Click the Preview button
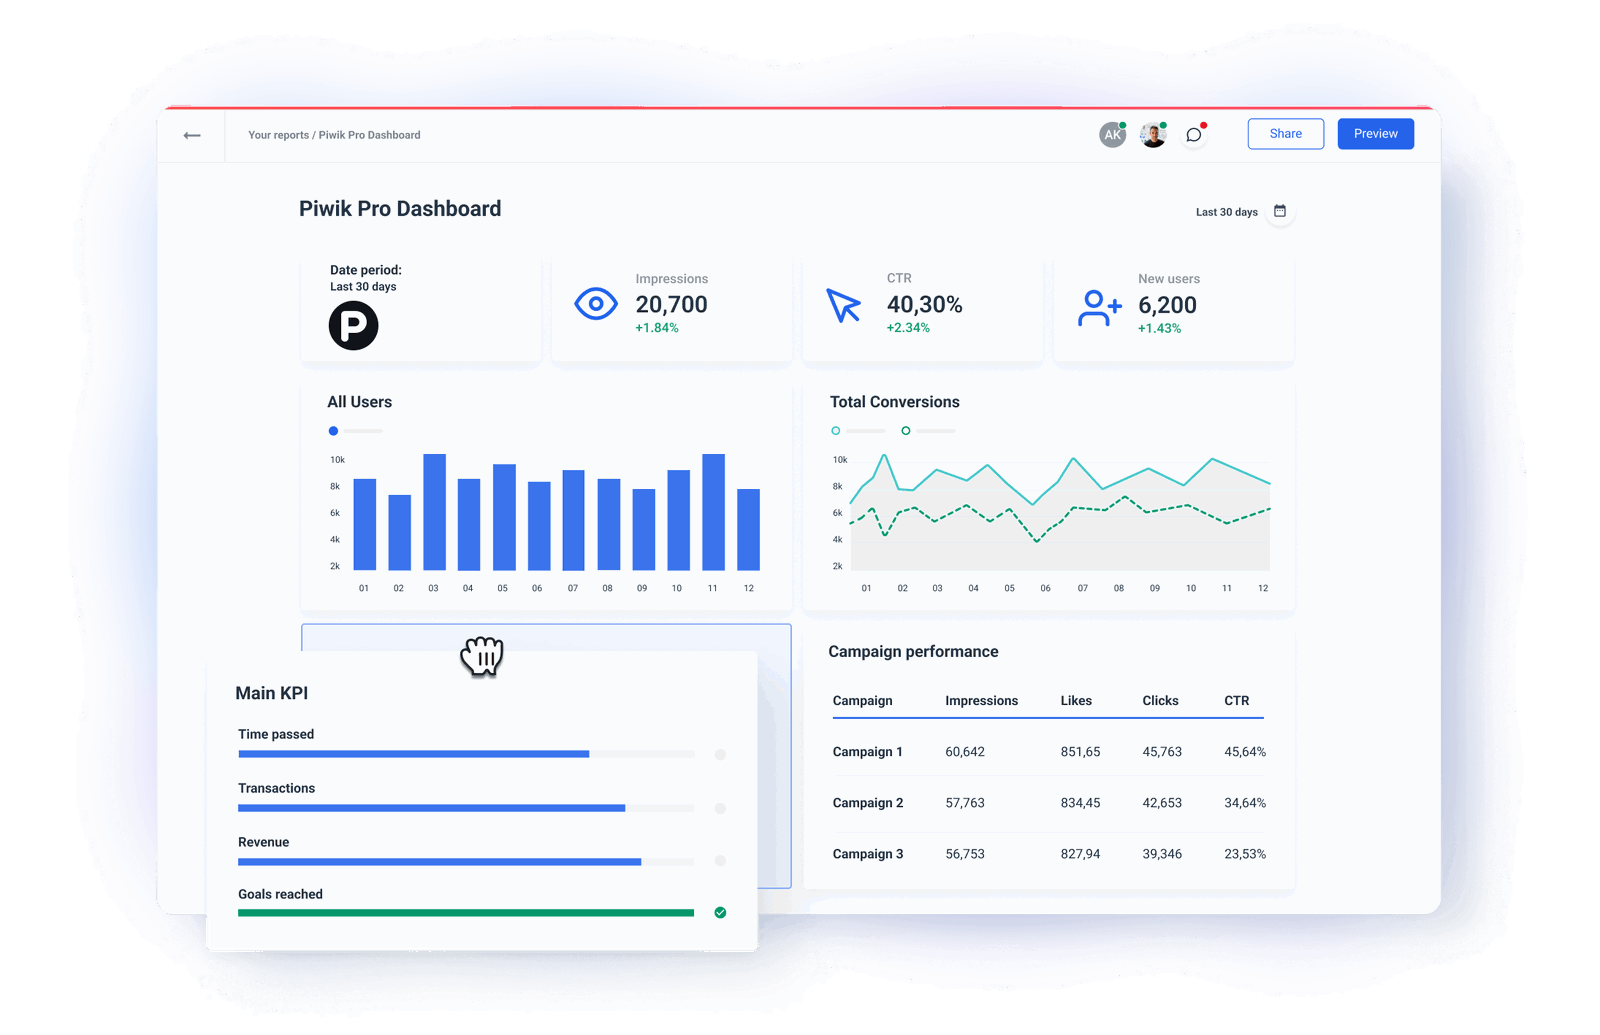Screen dimensions: 1600x1035 [x=1375, y=133]
